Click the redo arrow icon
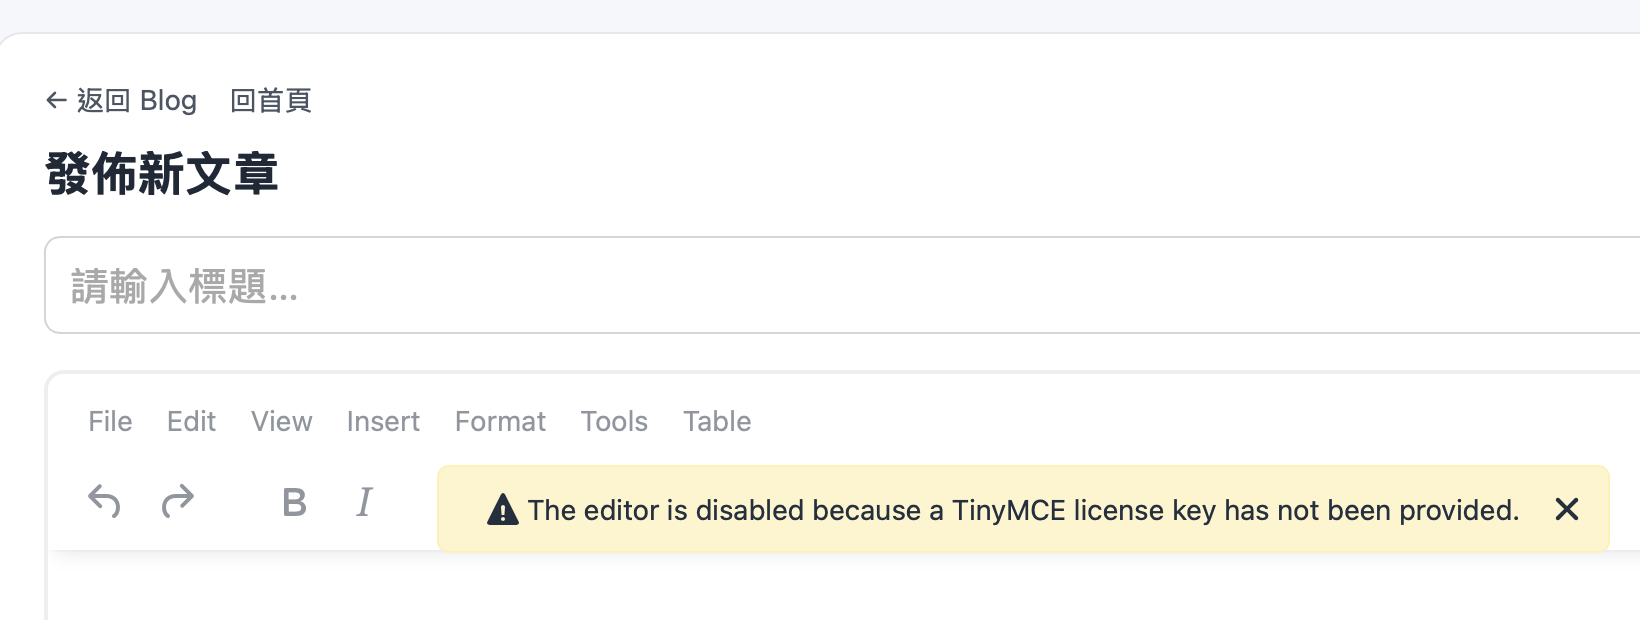This screenshot has width=1640, height=620. [178, 501]
